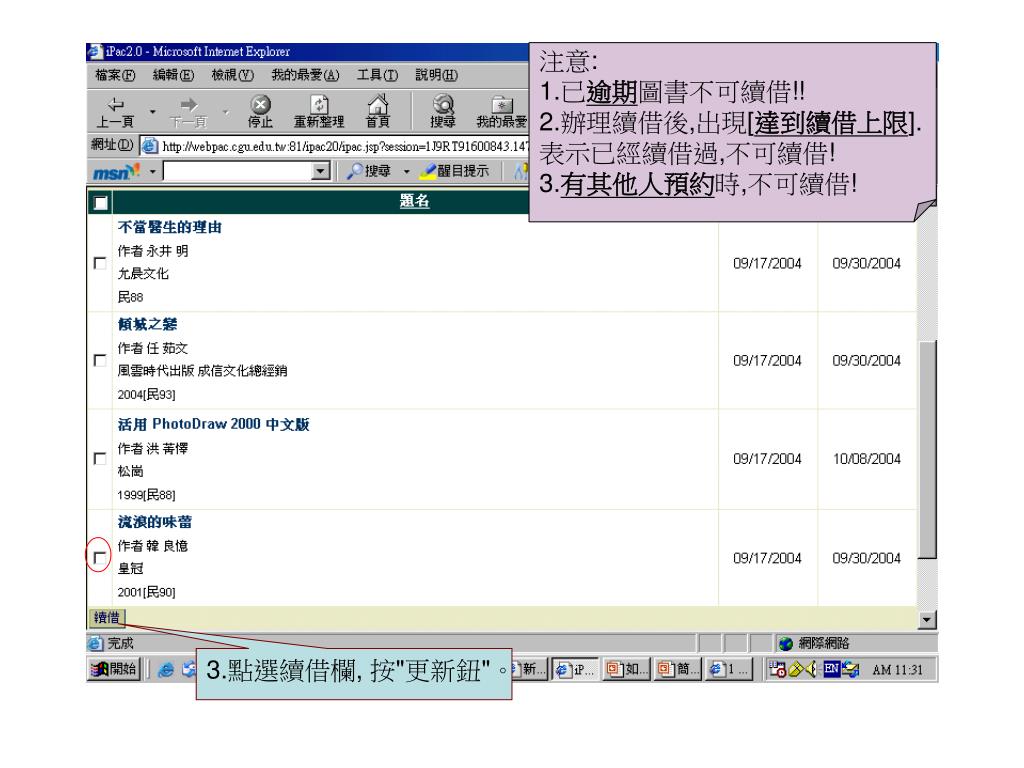1024x768 pixels.
Task: Open the 說明(H) menu
Action: 436,75
